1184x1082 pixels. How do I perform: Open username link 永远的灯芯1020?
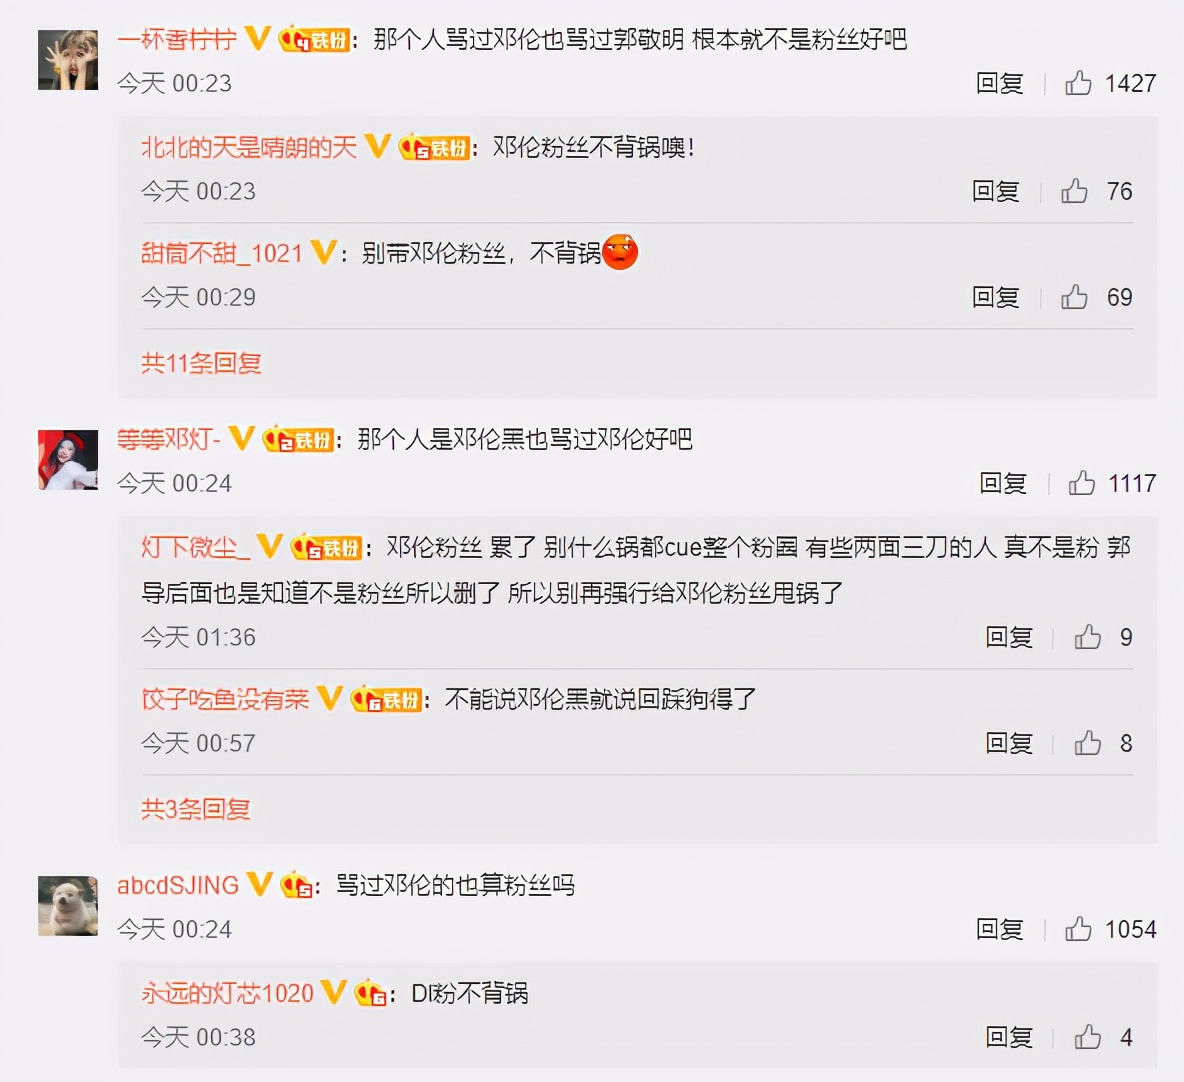click(x=227, y=992)
